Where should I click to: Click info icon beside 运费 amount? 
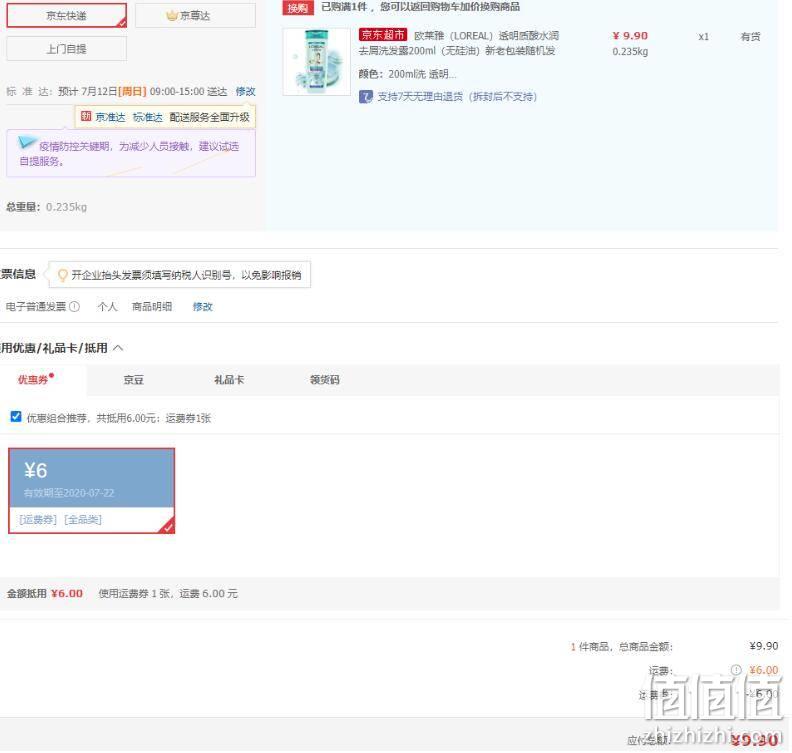click(x=736, y=670)
